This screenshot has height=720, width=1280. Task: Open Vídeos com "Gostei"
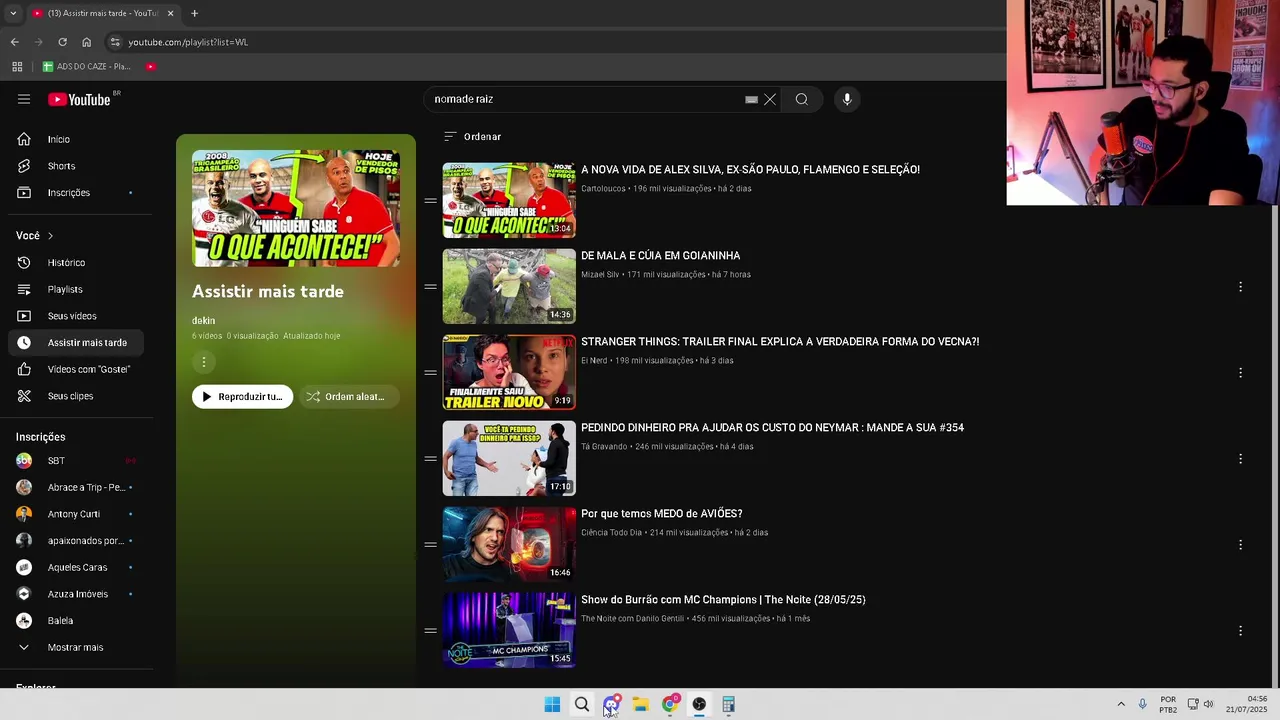tap(76, 369)
